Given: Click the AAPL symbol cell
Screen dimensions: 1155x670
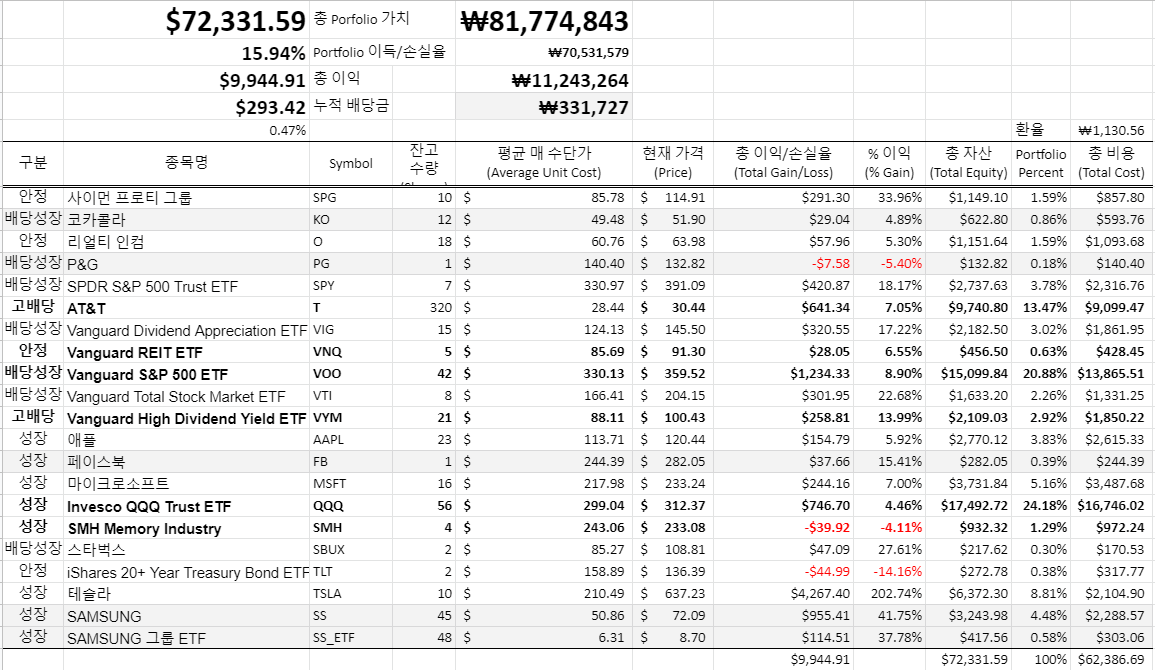Looking at the screenshot, I should (351, 440).
